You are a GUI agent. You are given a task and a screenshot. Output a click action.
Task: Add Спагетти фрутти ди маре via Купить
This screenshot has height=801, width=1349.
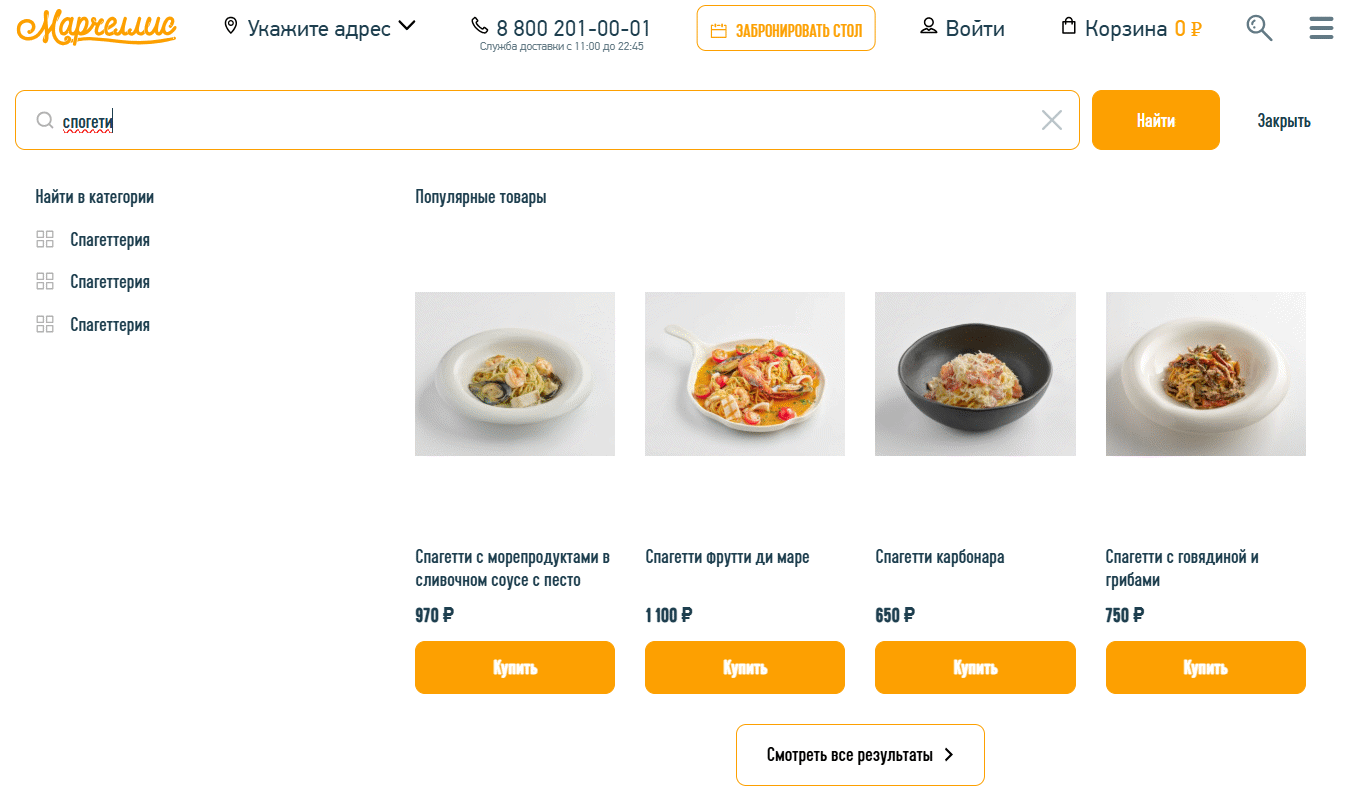click(745, 667)
